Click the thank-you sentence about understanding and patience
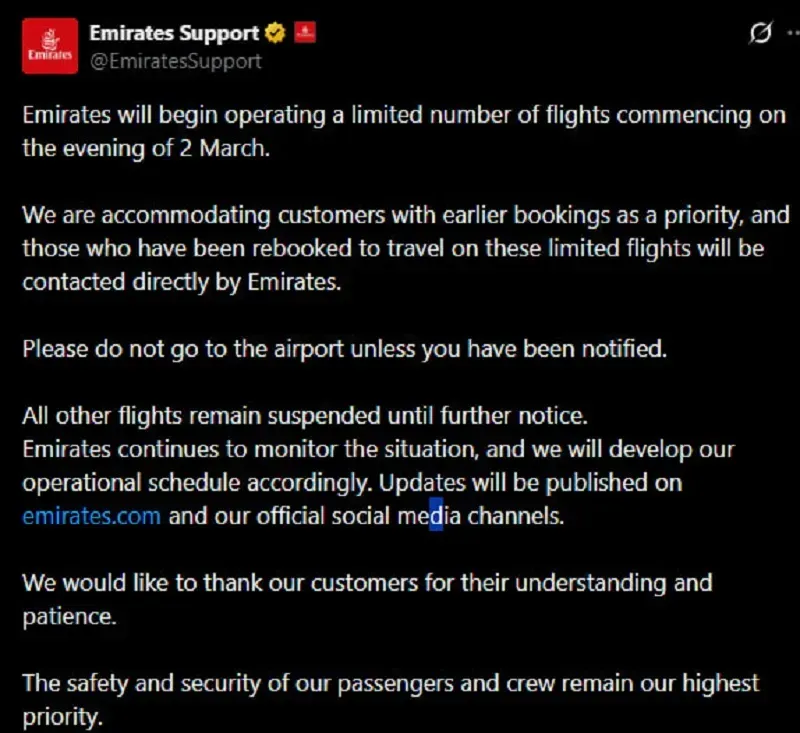 pos(366,584)
